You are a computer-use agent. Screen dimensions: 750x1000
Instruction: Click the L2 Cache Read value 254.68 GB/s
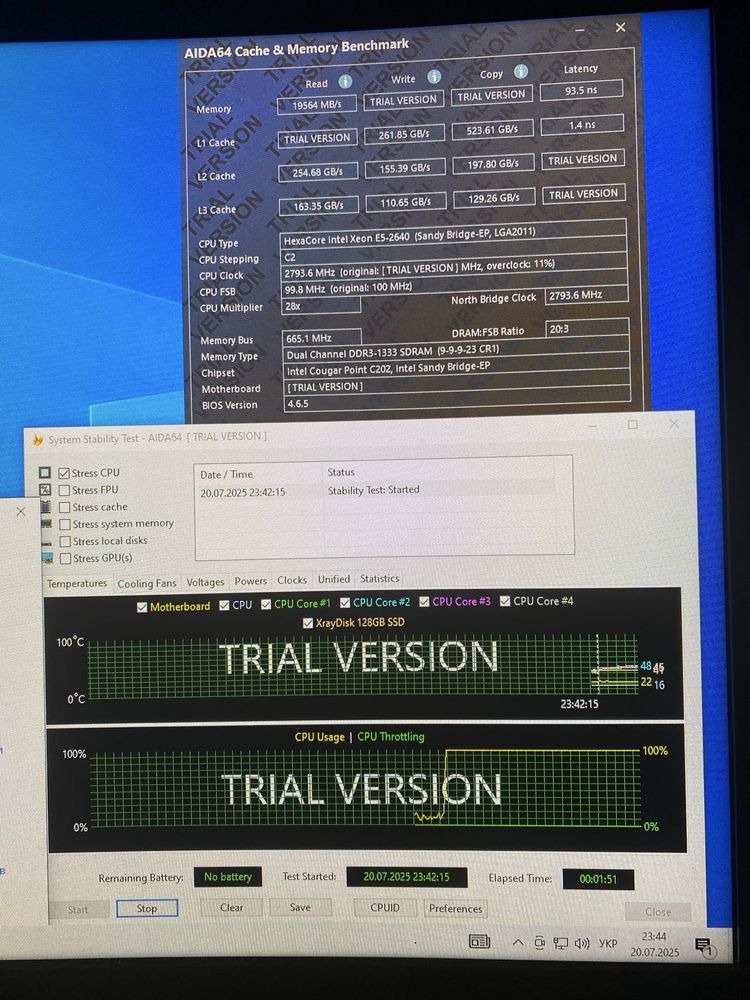pyautogui.click(x=318, y=172)
